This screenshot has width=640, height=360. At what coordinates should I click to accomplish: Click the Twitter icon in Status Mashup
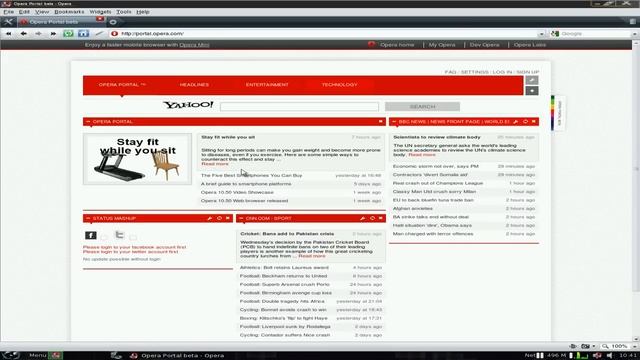pyautogui.click(x=119, y=235)
